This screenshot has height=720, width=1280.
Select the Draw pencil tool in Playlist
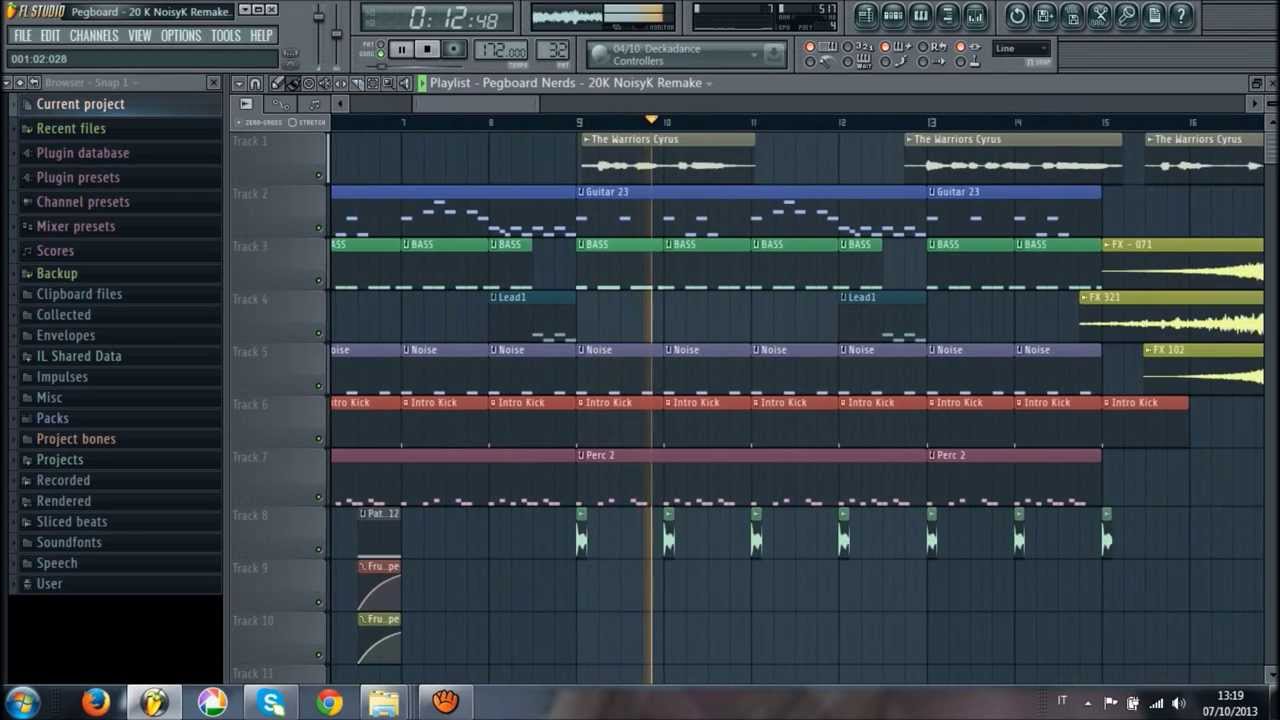(277, 83)
